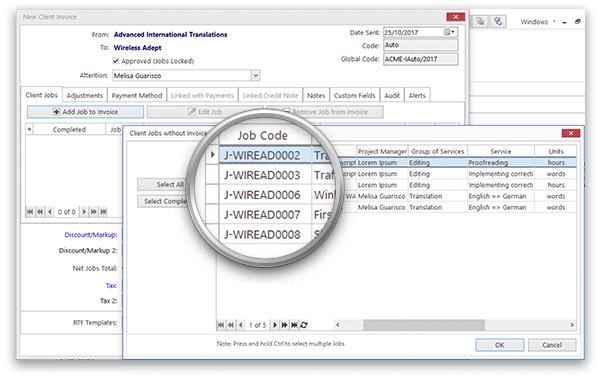
Task: Select the Linked with Payments tab
Action: click(x=202, y=96)
